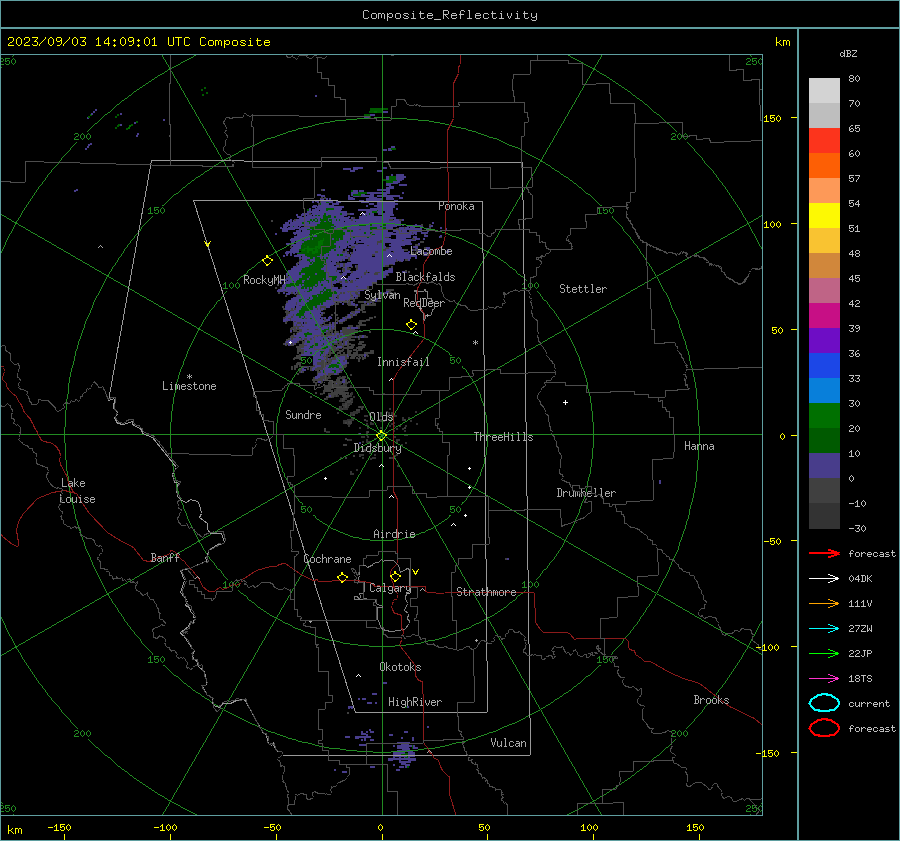900x841 pixels.
Task: Select the white plus marker west of Hanna
Action: tap(565, 402)
